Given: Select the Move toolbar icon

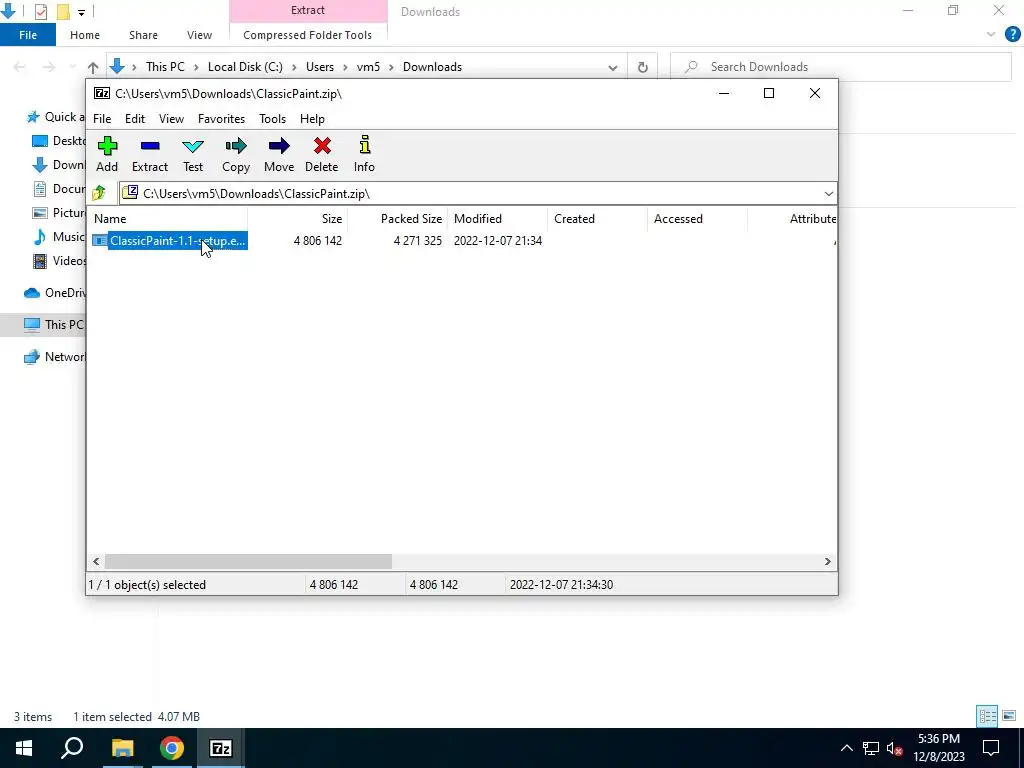Looking at the screenshot, I should (x=279, y=154).
